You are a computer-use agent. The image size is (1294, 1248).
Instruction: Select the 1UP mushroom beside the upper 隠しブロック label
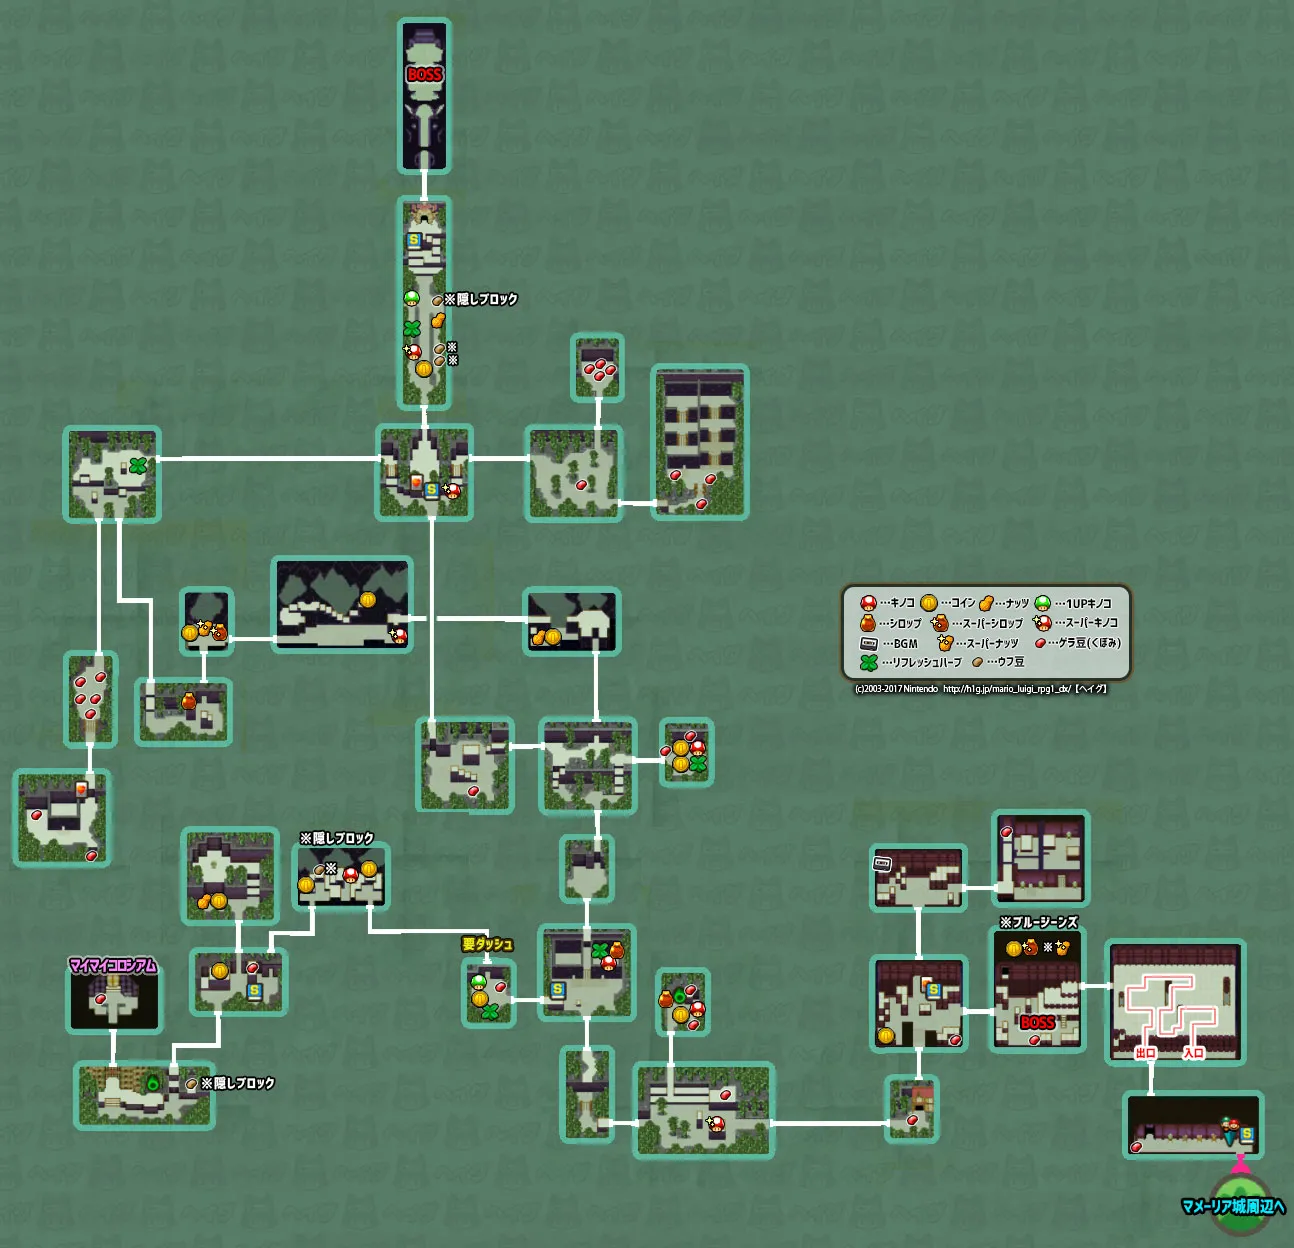[411, 298]
